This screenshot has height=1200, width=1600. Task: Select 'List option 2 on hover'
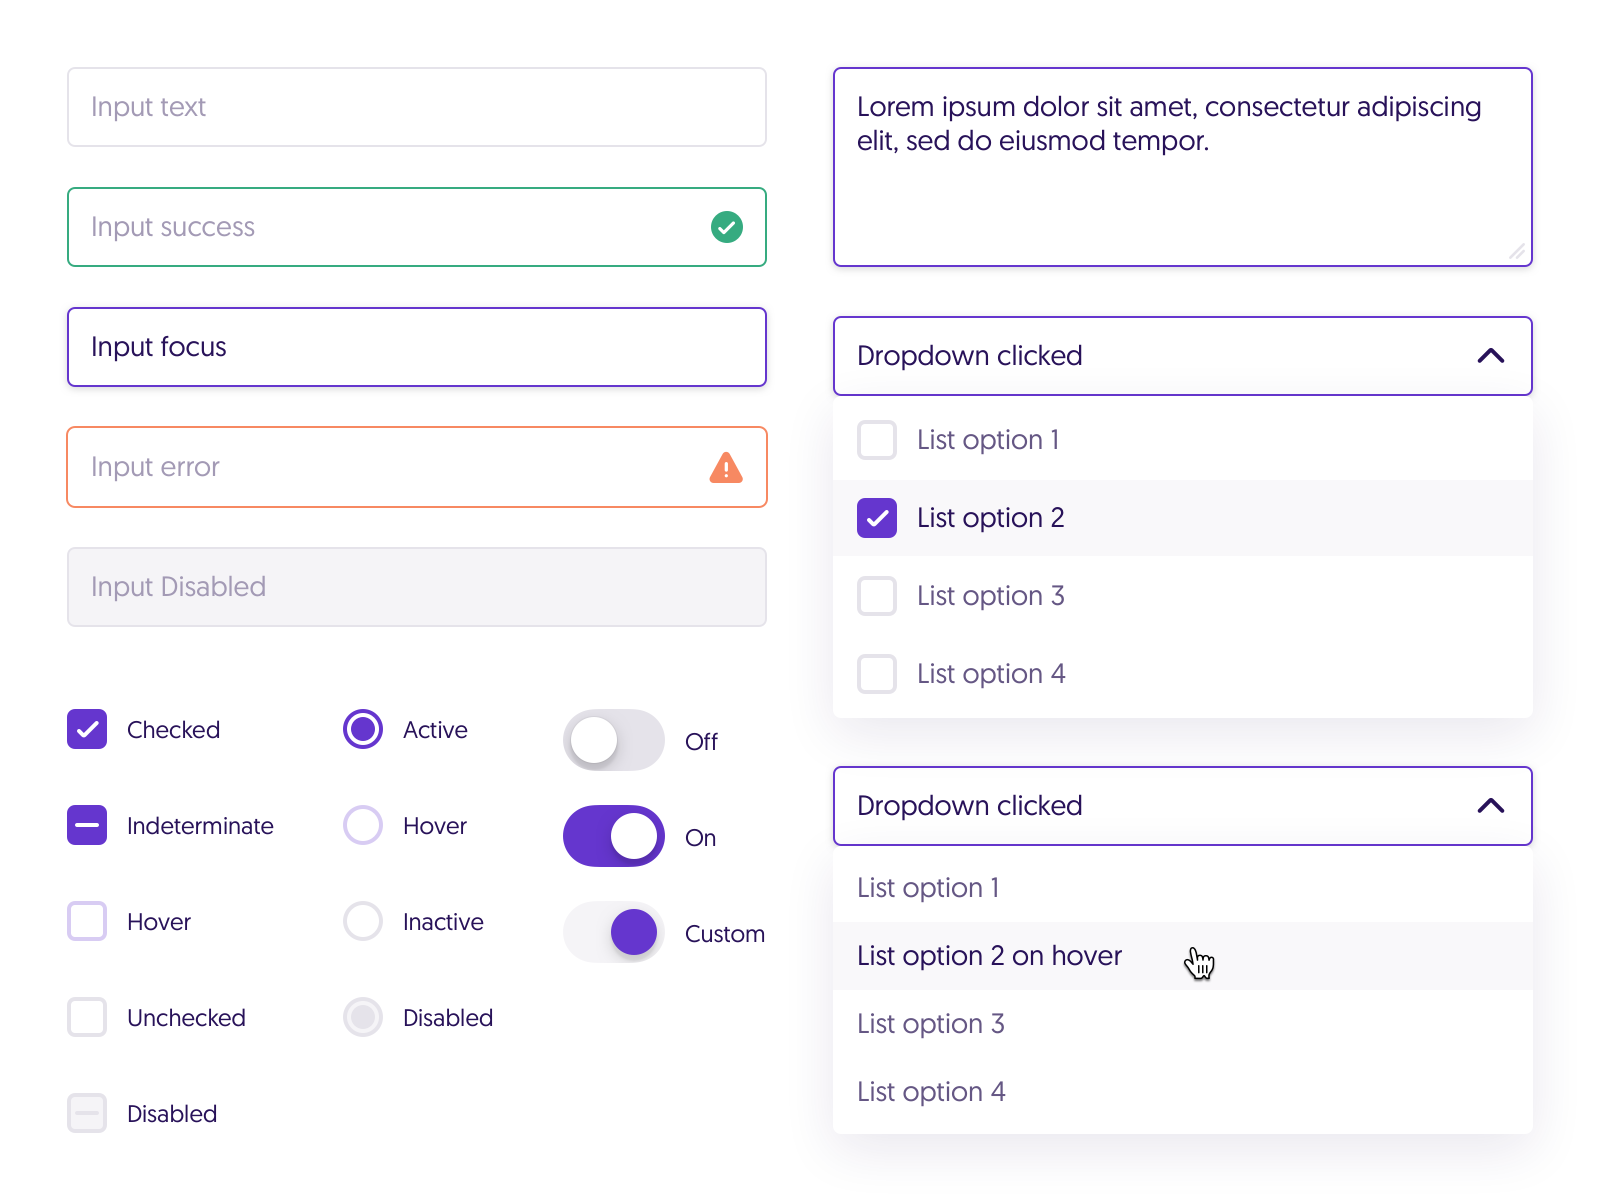[x=988, y=956]
